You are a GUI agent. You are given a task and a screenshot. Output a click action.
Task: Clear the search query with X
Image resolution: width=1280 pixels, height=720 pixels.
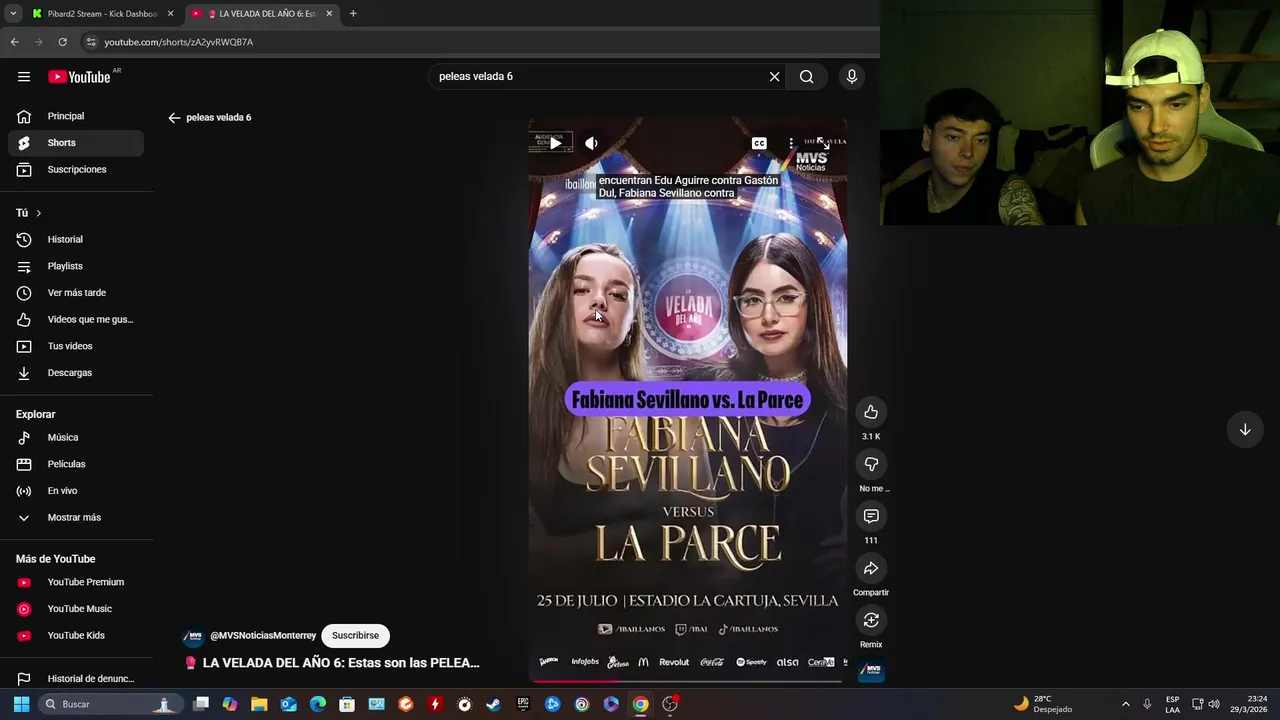(774, 76)
